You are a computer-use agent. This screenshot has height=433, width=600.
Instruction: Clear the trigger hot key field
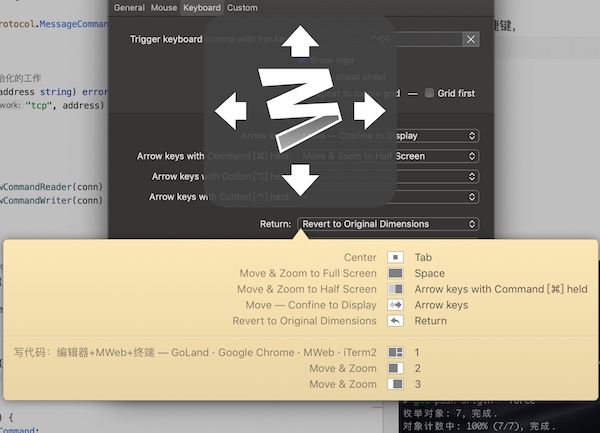point(471,39)
